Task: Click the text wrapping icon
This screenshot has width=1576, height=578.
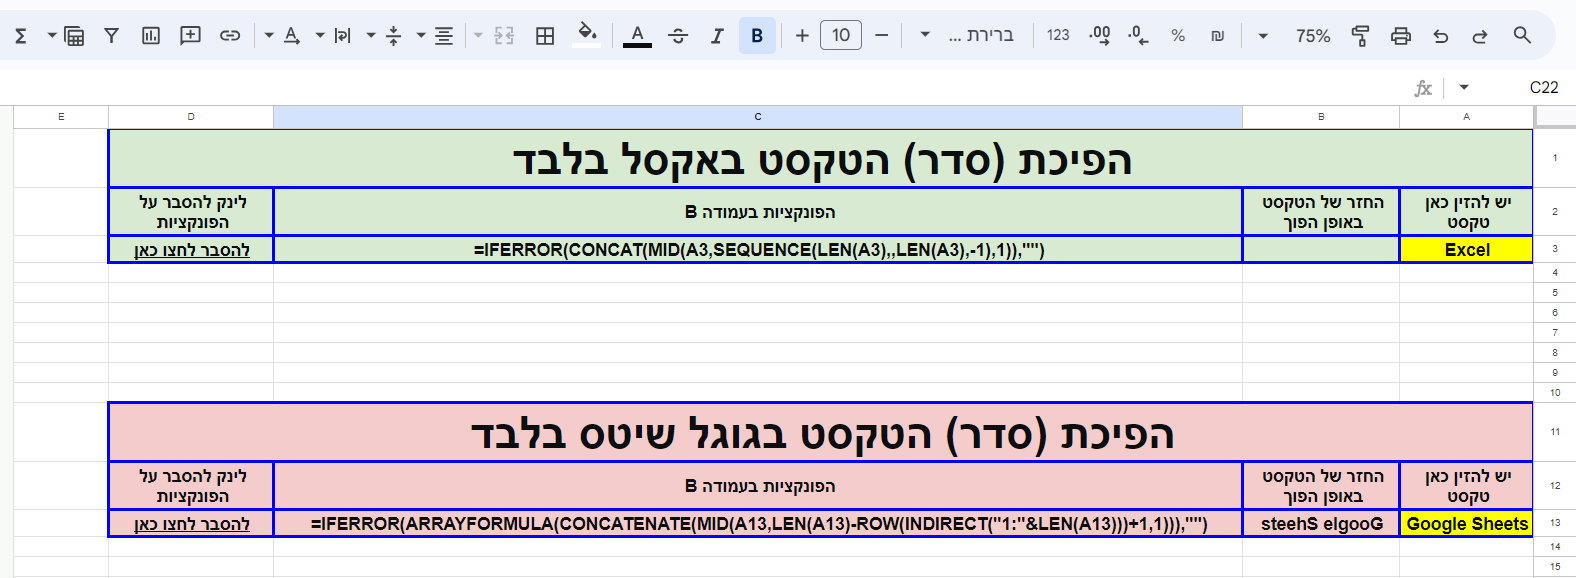Action: click(342, 36)
